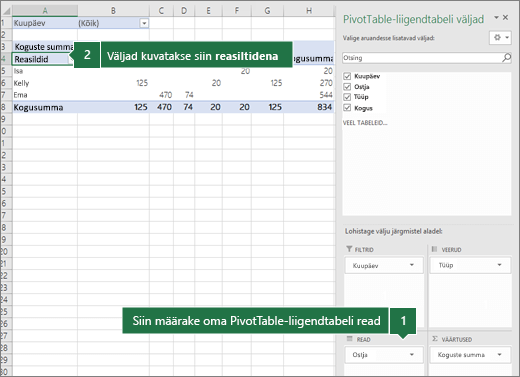This screenshot has width=520, height=377.
Task: Click the Kelly row label
Action: 21,83
